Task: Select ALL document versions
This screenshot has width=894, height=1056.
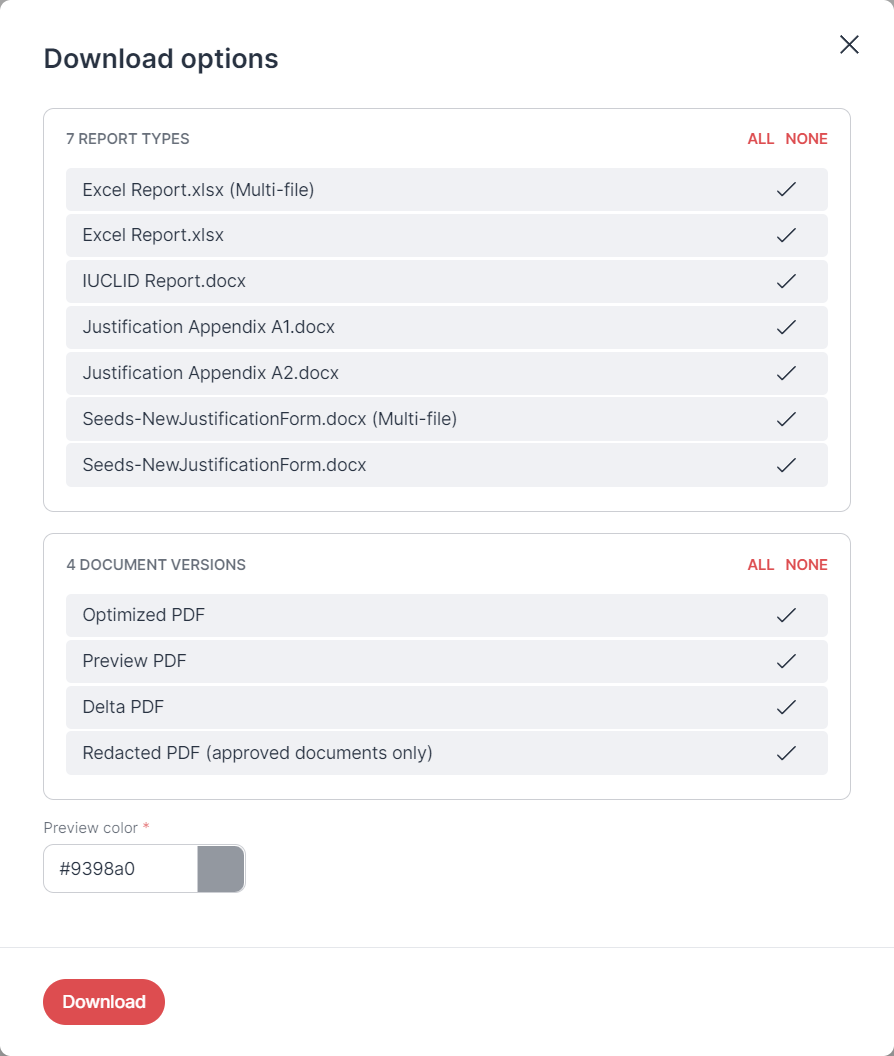Action: 761,564
